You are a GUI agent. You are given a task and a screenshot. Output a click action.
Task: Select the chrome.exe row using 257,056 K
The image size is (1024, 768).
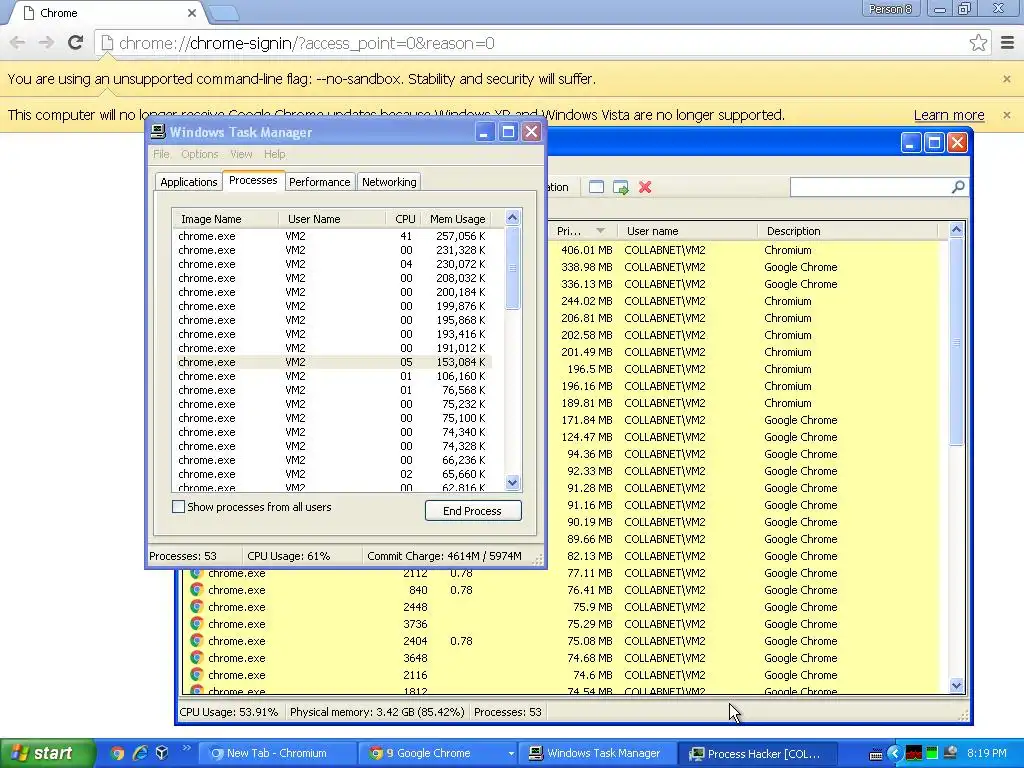pyautogui.click(x=333, y=236)
